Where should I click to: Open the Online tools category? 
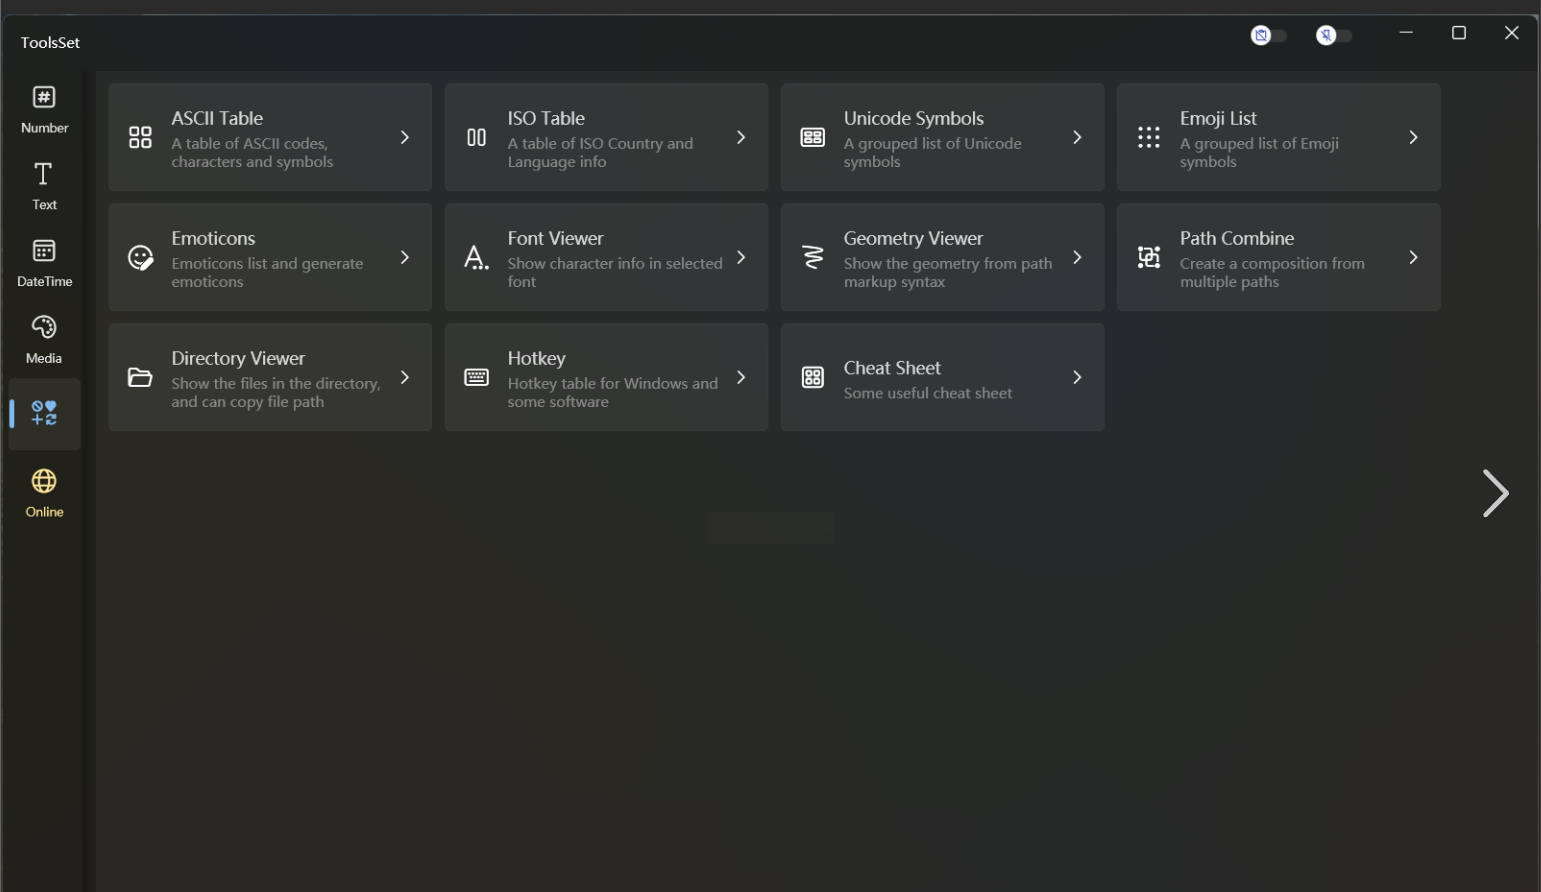coord(44,493)
